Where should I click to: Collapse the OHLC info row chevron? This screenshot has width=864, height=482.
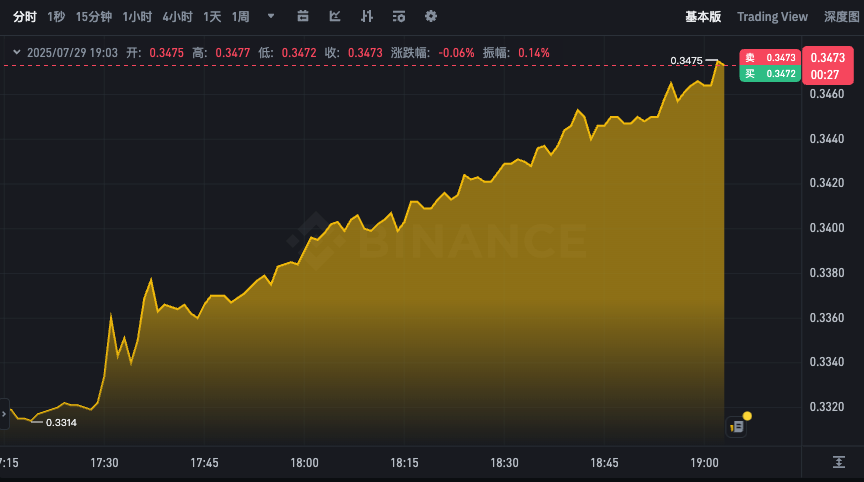[x=17, y=52]
